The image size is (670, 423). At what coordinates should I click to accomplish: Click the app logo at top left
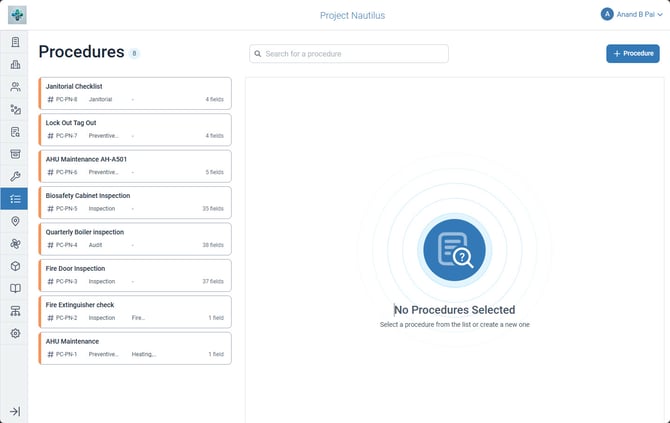[17, 15]
